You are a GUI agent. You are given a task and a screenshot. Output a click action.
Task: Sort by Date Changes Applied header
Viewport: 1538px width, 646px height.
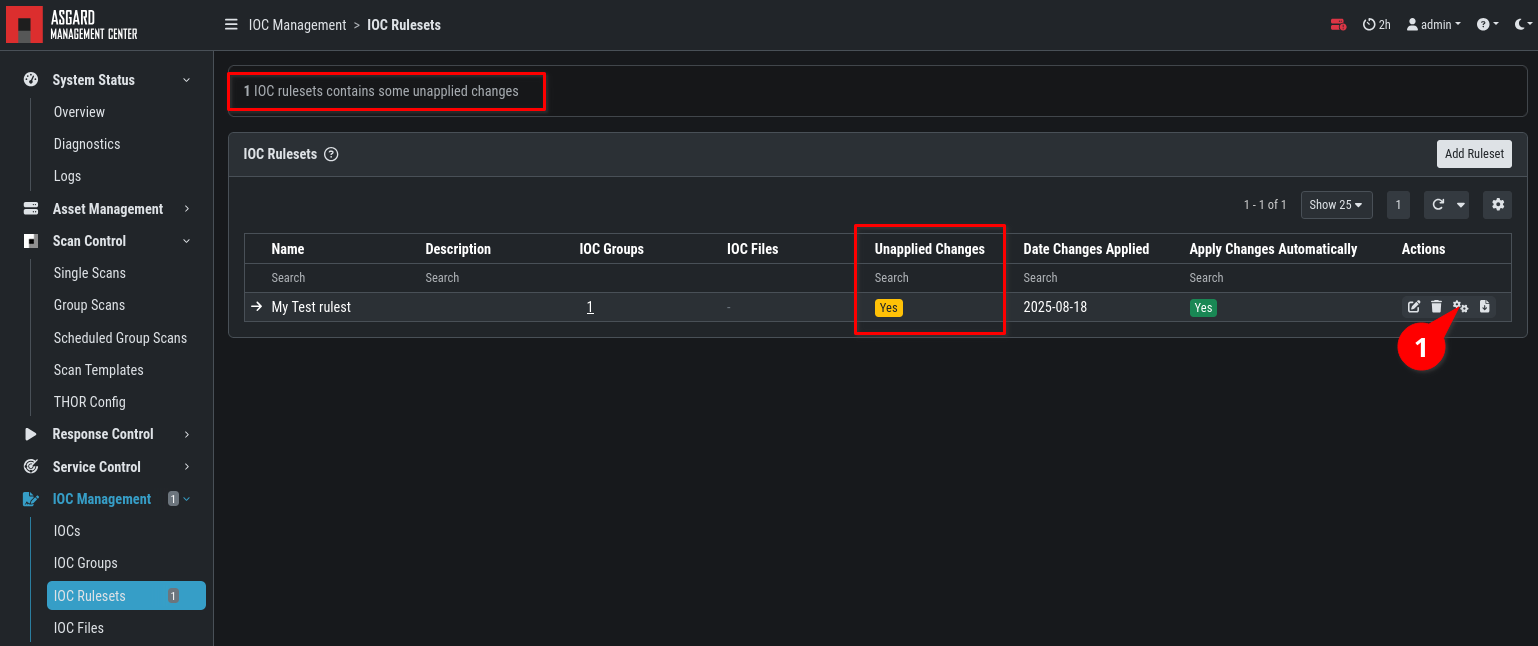point(1086,249)
